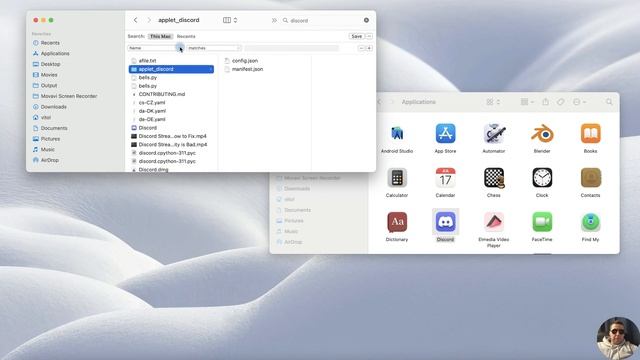640x360 pixels.
Task: Open Elmedia Video Player app
Action: tap(494, 222)
